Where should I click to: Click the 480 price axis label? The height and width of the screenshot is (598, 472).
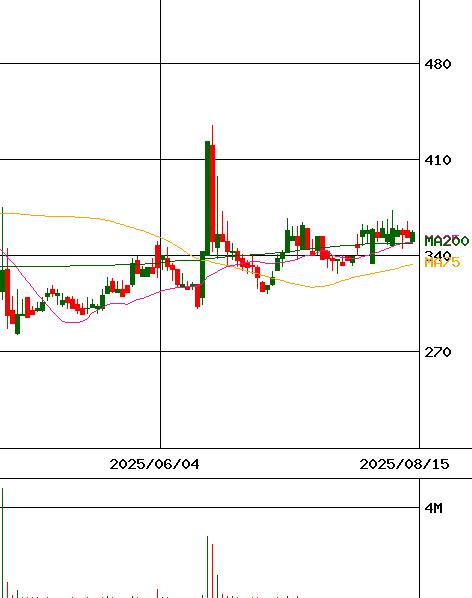(x=438, y=64)
